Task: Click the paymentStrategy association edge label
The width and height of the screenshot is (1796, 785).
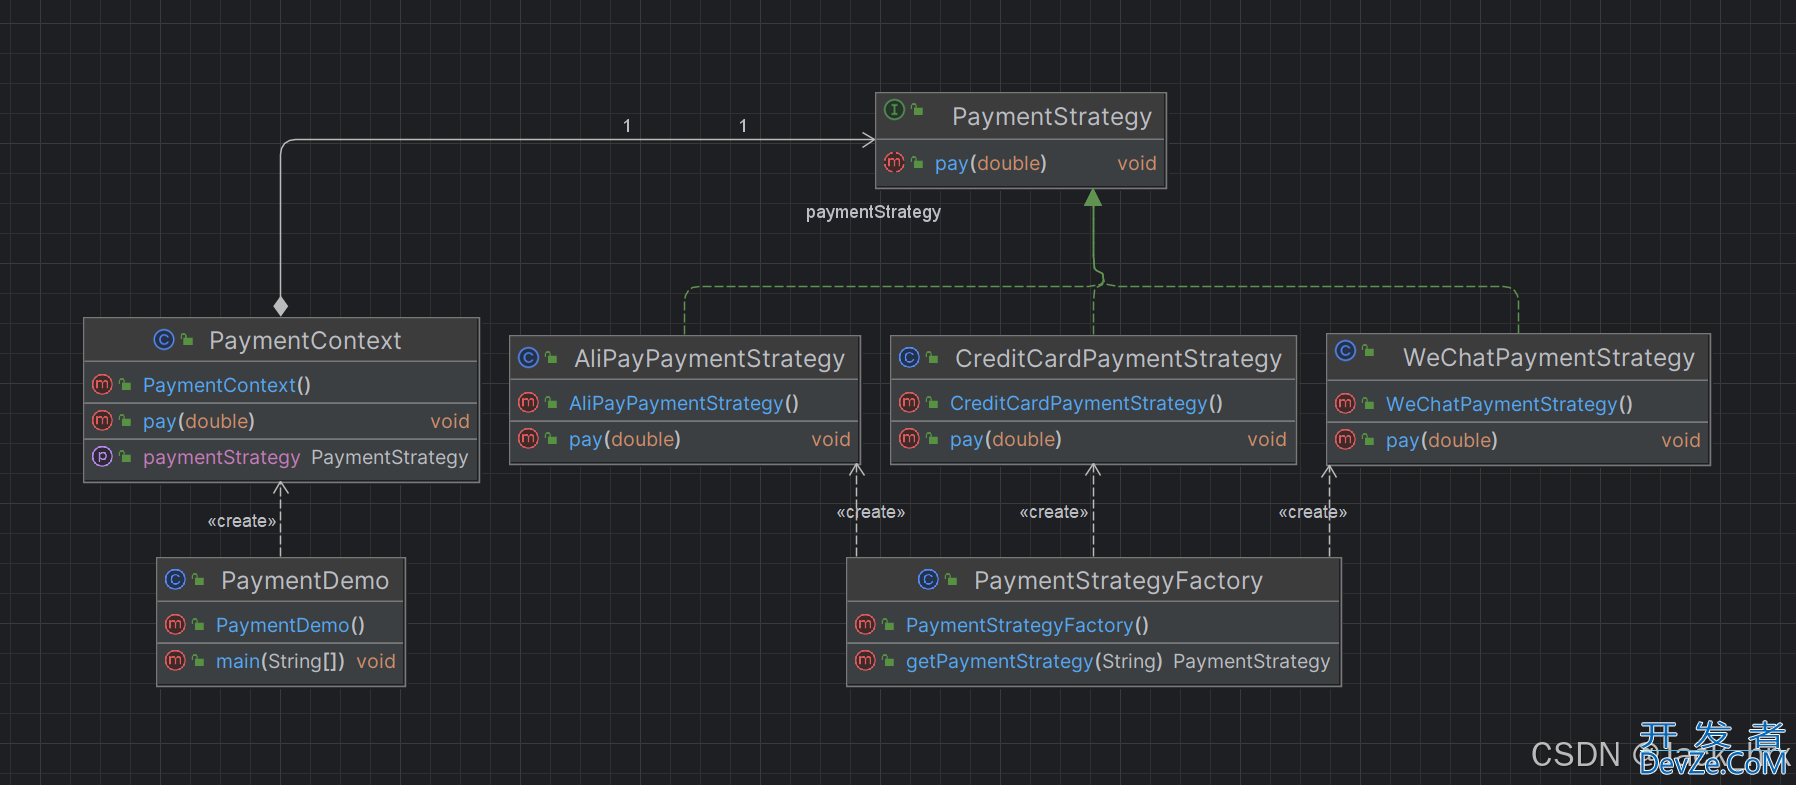Action: 873,212
